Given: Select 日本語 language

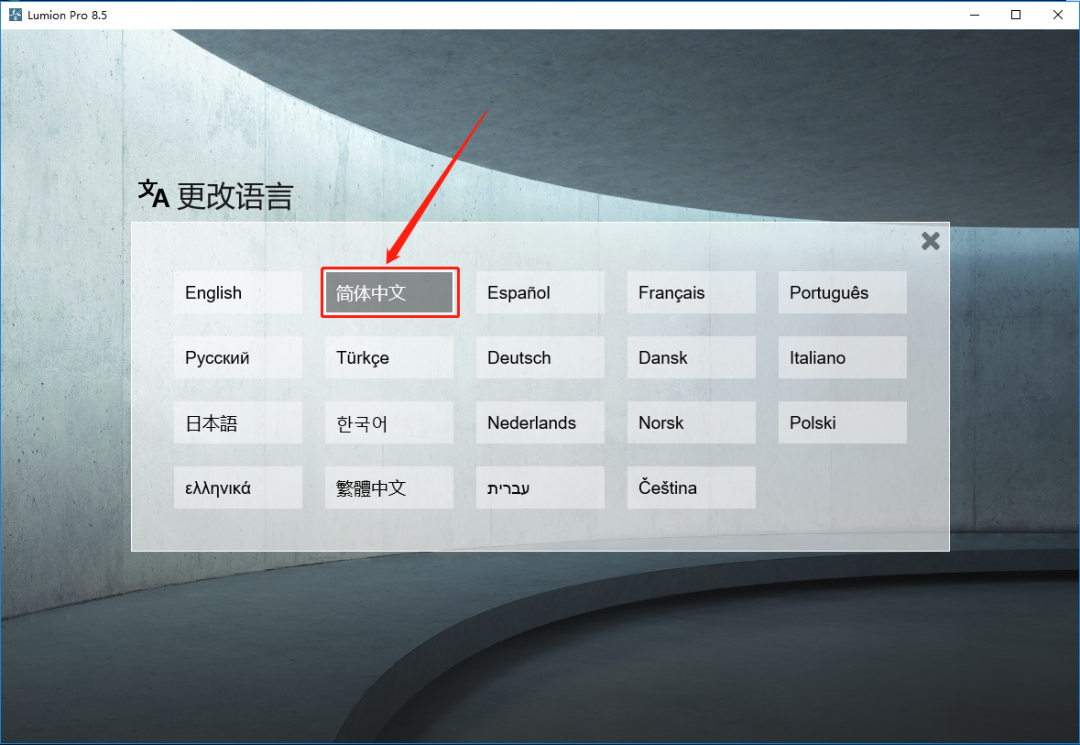Looking at the screenshot, I should [238, 423].
